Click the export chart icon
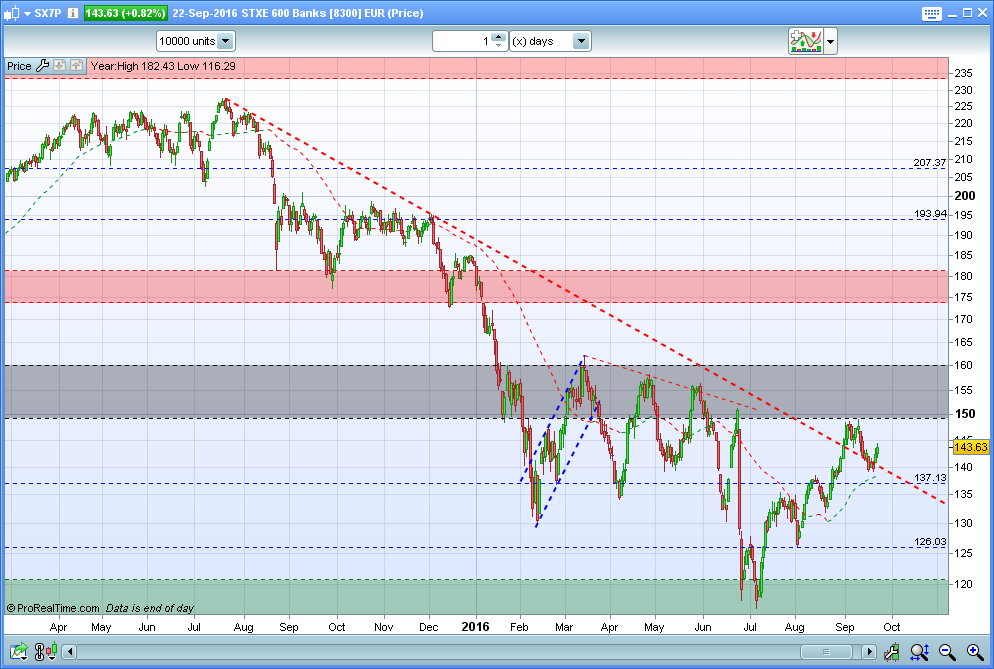This screenshot has width=994, height=669. pyautogui.click(x=18, y=651)
